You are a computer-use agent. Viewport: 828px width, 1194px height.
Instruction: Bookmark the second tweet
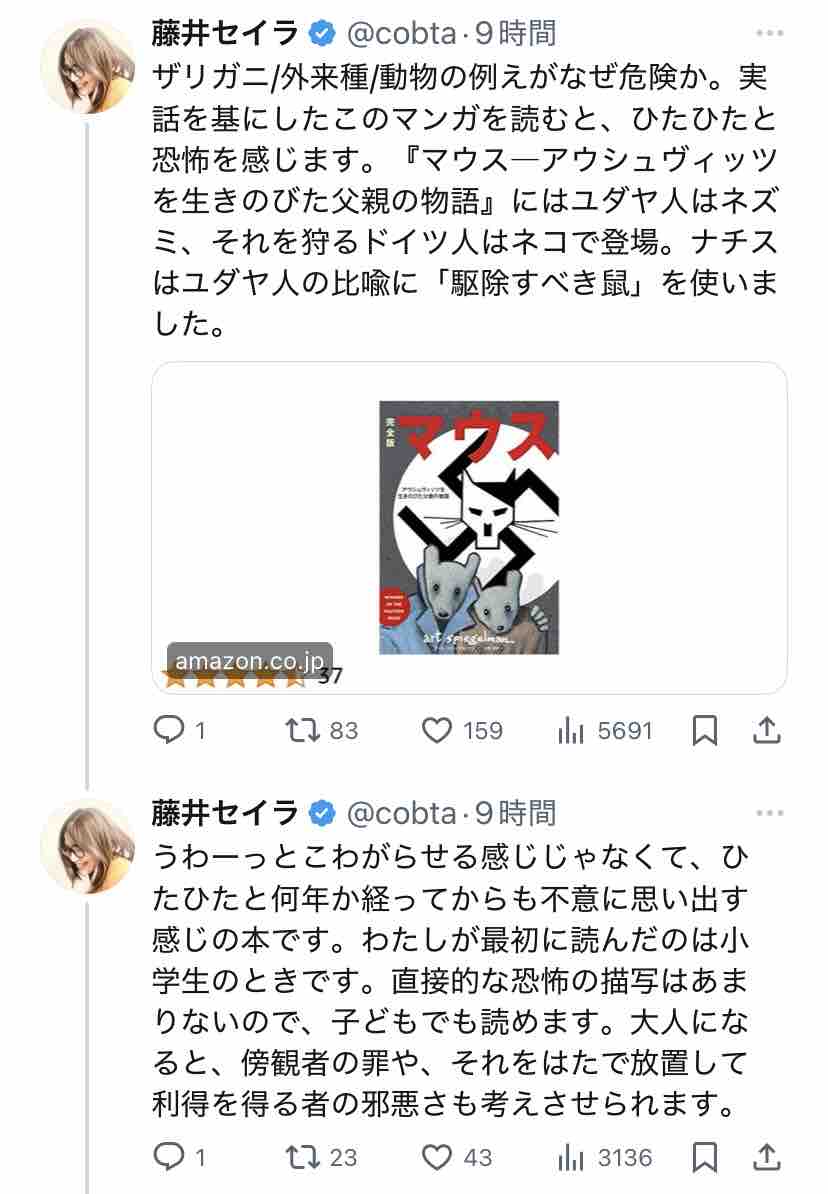705,1159
